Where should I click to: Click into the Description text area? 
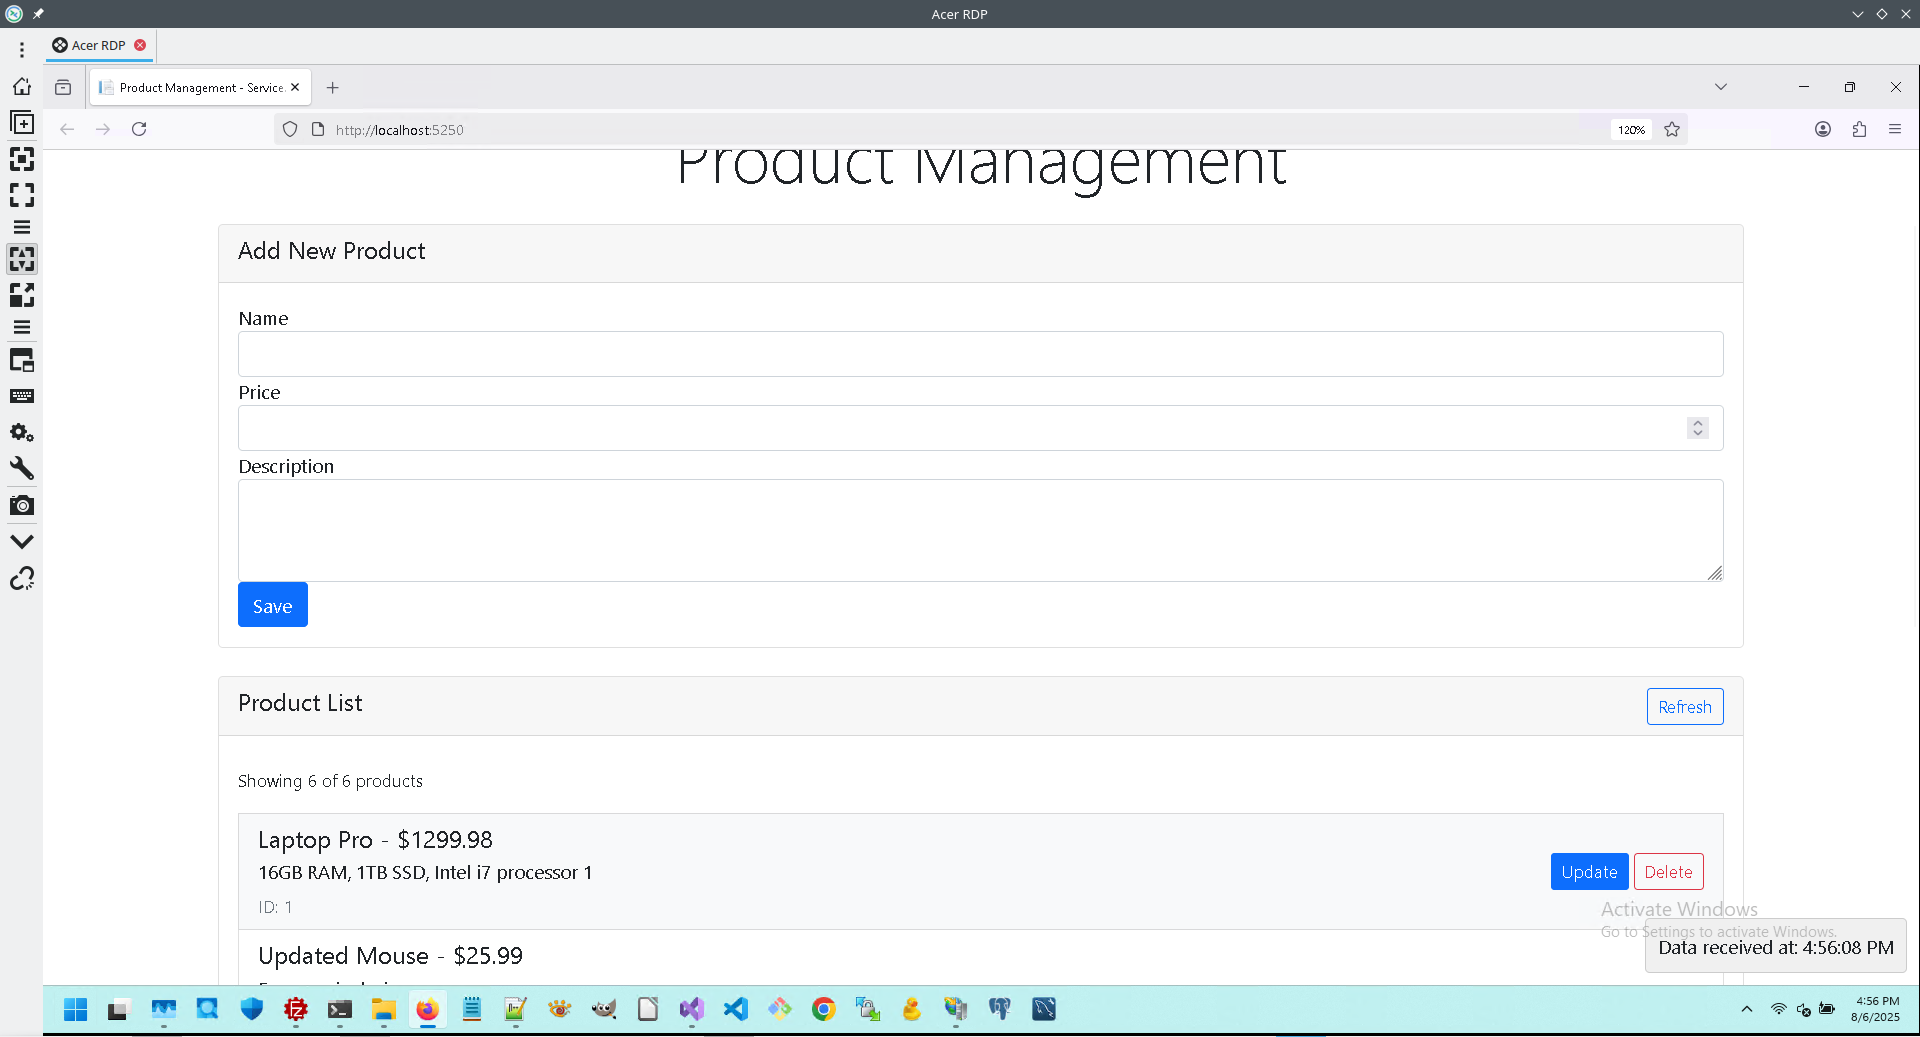(x=980, y=530)
